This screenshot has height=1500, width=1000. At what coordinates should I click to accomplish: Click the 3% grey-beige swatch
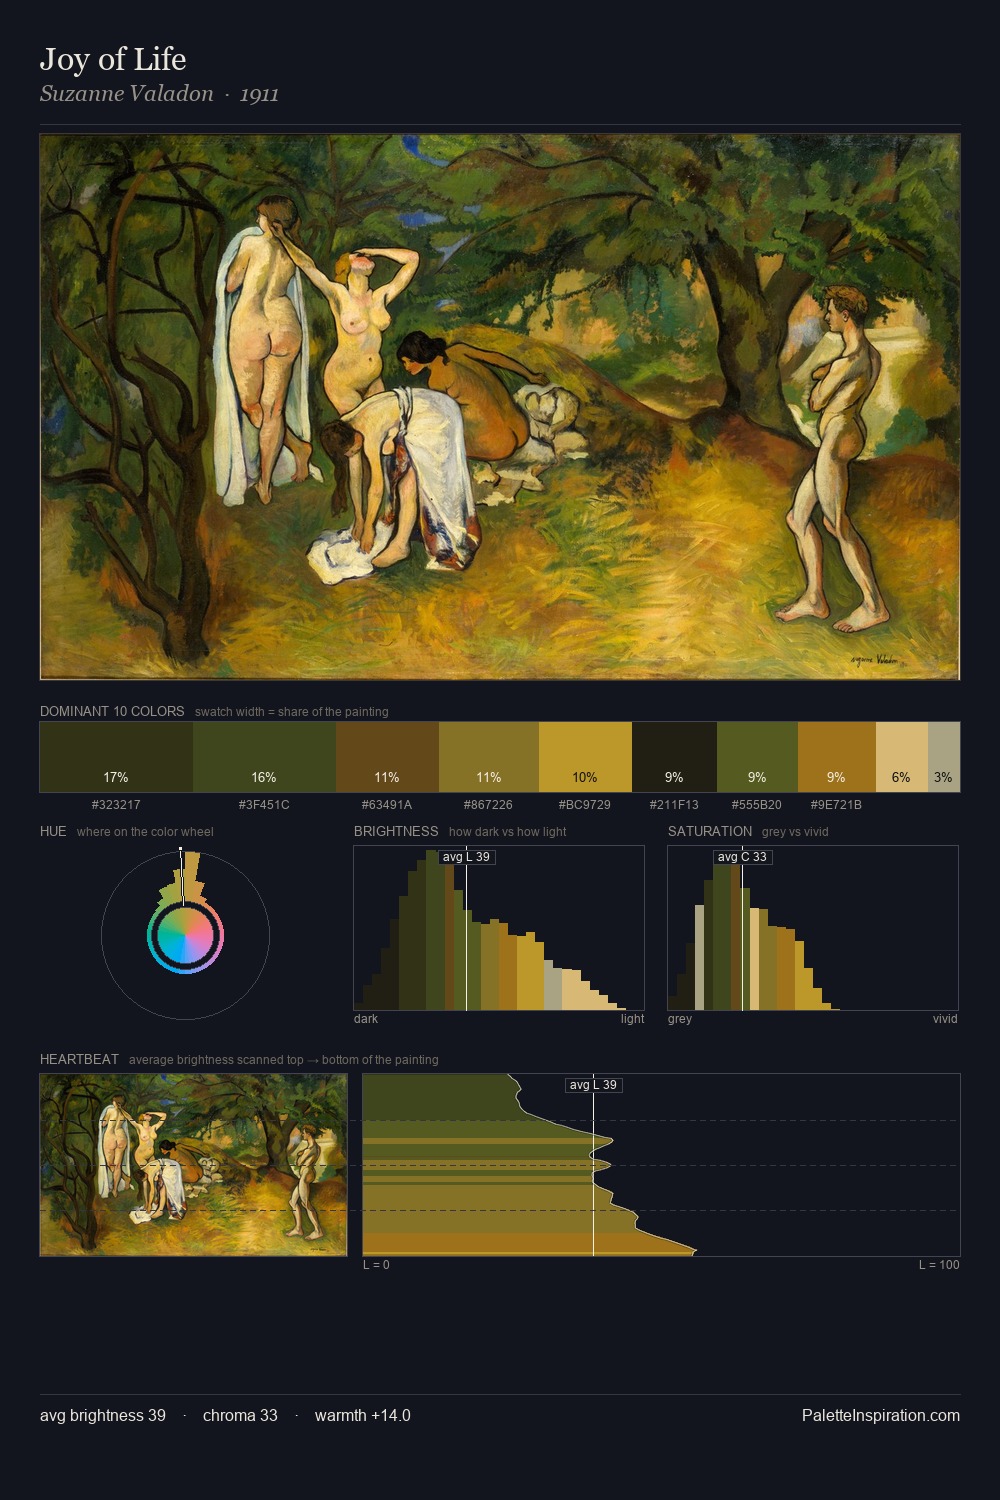(x=944, y=757)
